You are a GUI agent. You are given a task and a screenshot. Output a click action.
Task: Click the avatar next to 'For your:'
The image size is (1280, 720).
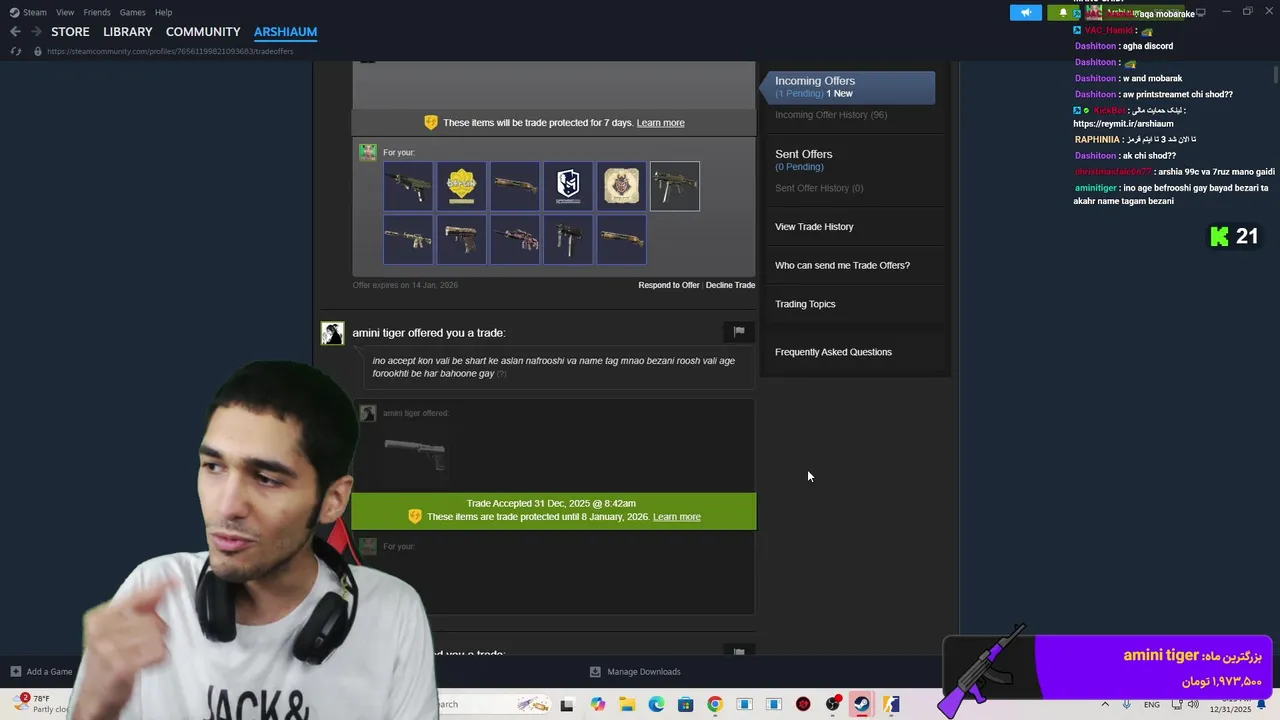tap(368, 152)
